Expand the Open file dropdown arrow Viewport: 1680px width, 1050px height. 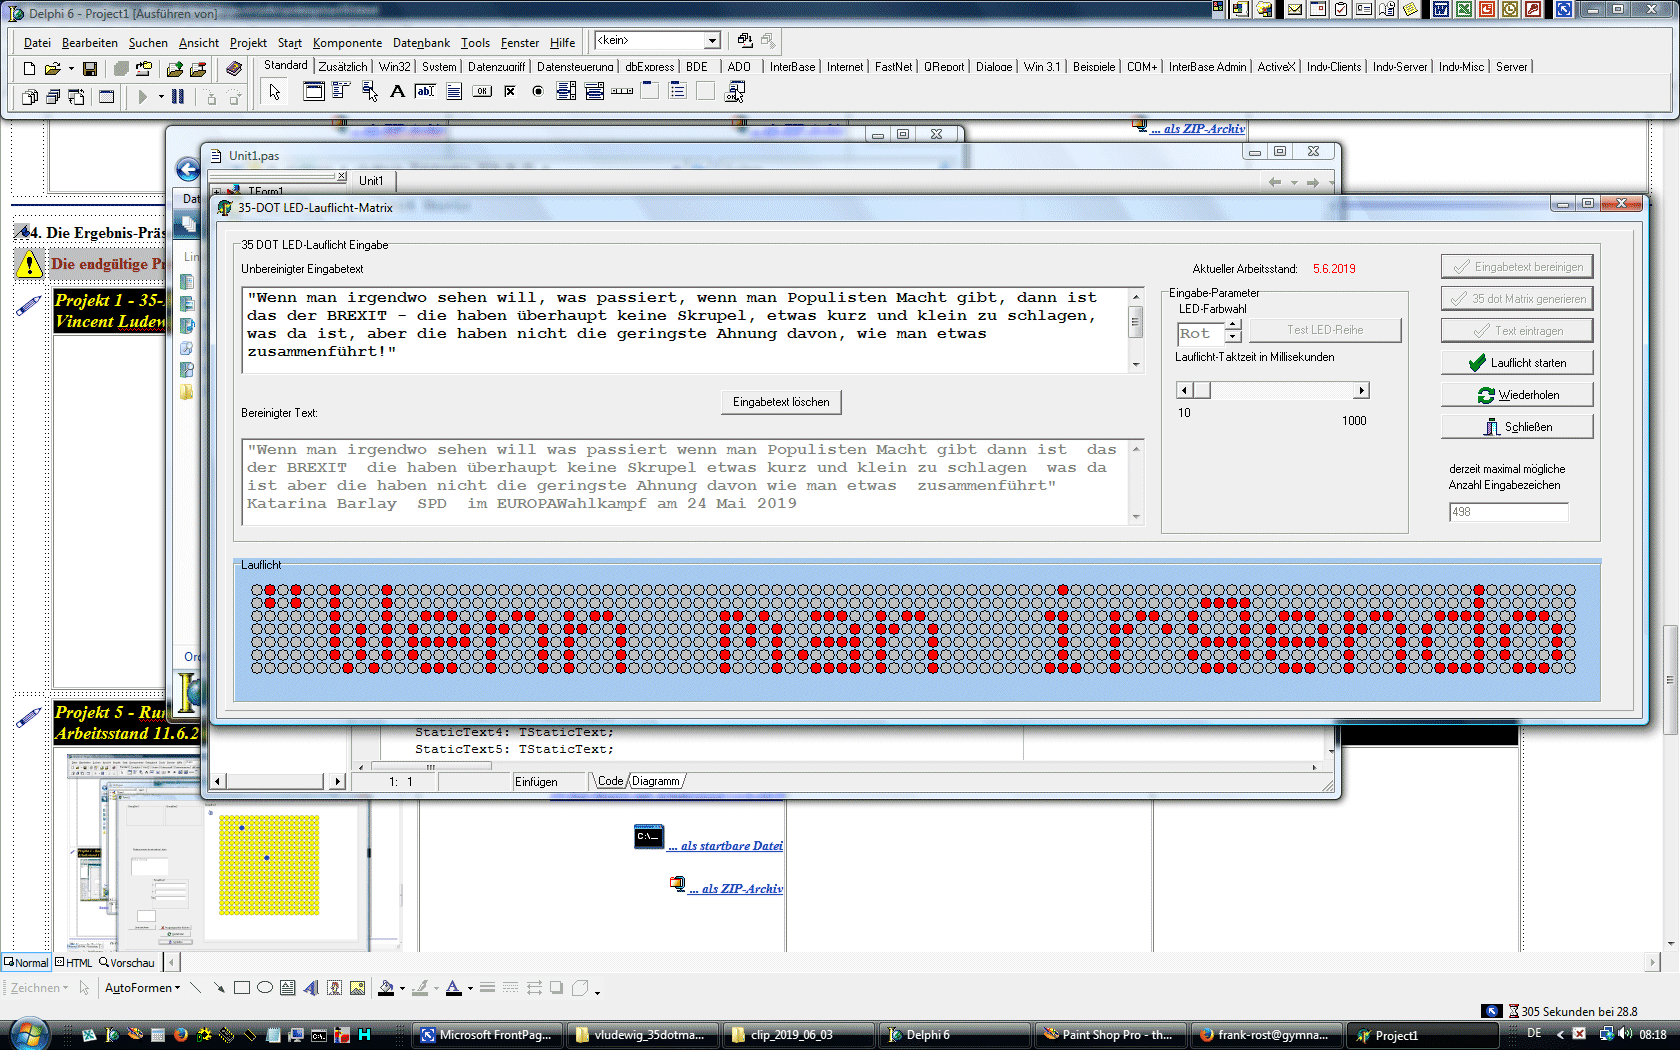click(71, 69)
